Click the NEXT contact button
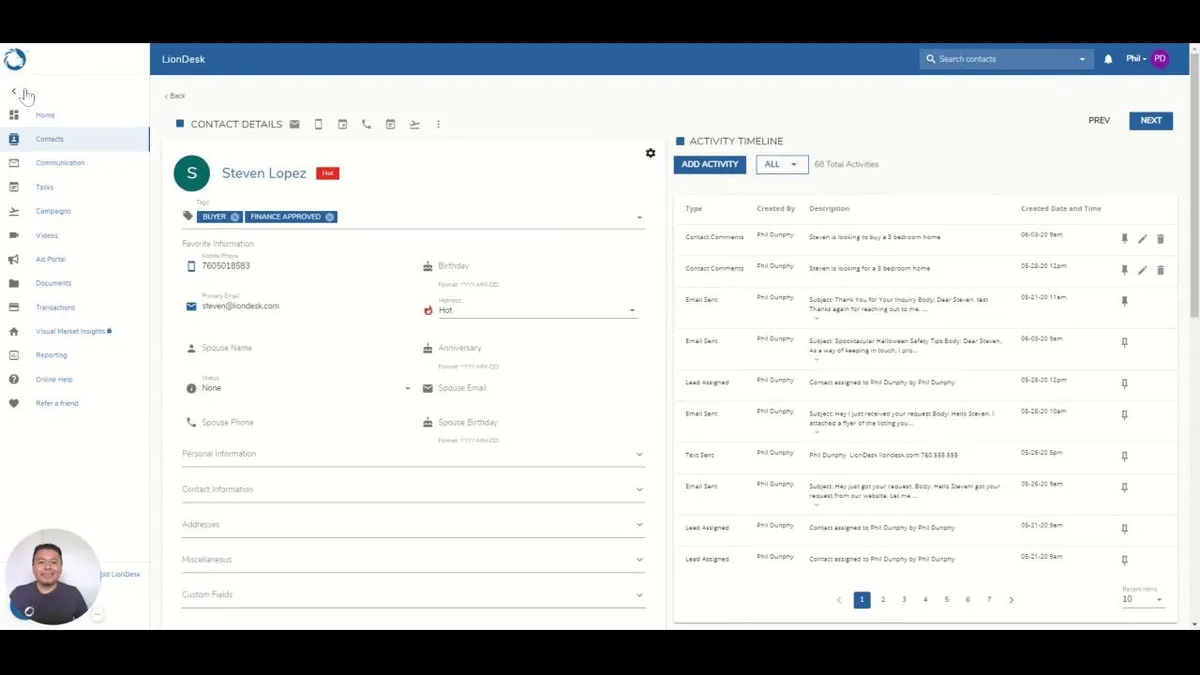 [x=1151, y=120]
